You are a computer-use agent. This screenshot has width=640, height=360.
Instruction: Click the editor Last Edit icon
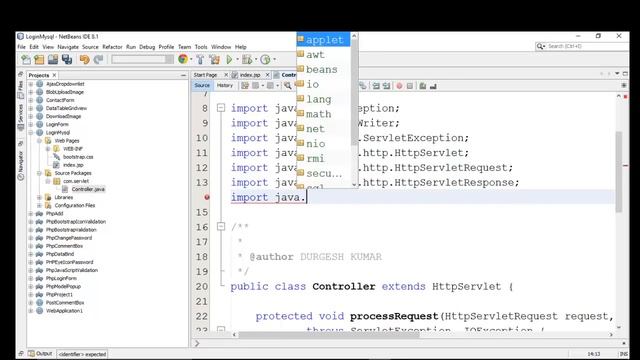click(245, 86)
